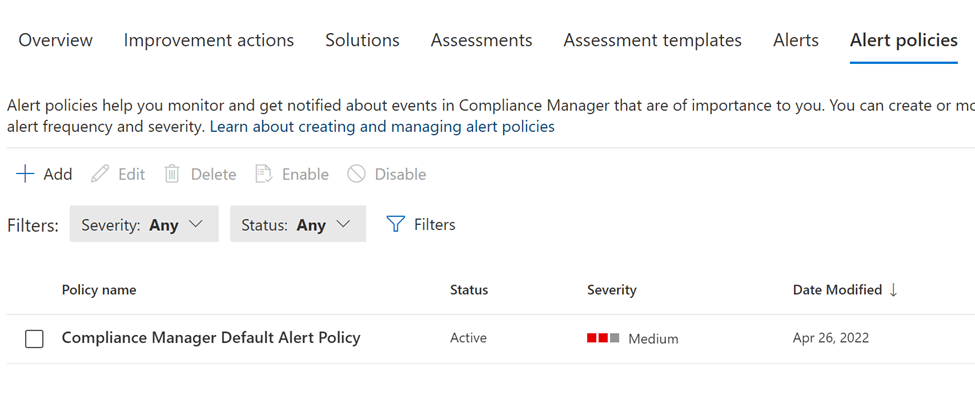Viewport: 975px width, 420px height.
Task: Sort by Policy name column header
Action: (x=99, y=290)
